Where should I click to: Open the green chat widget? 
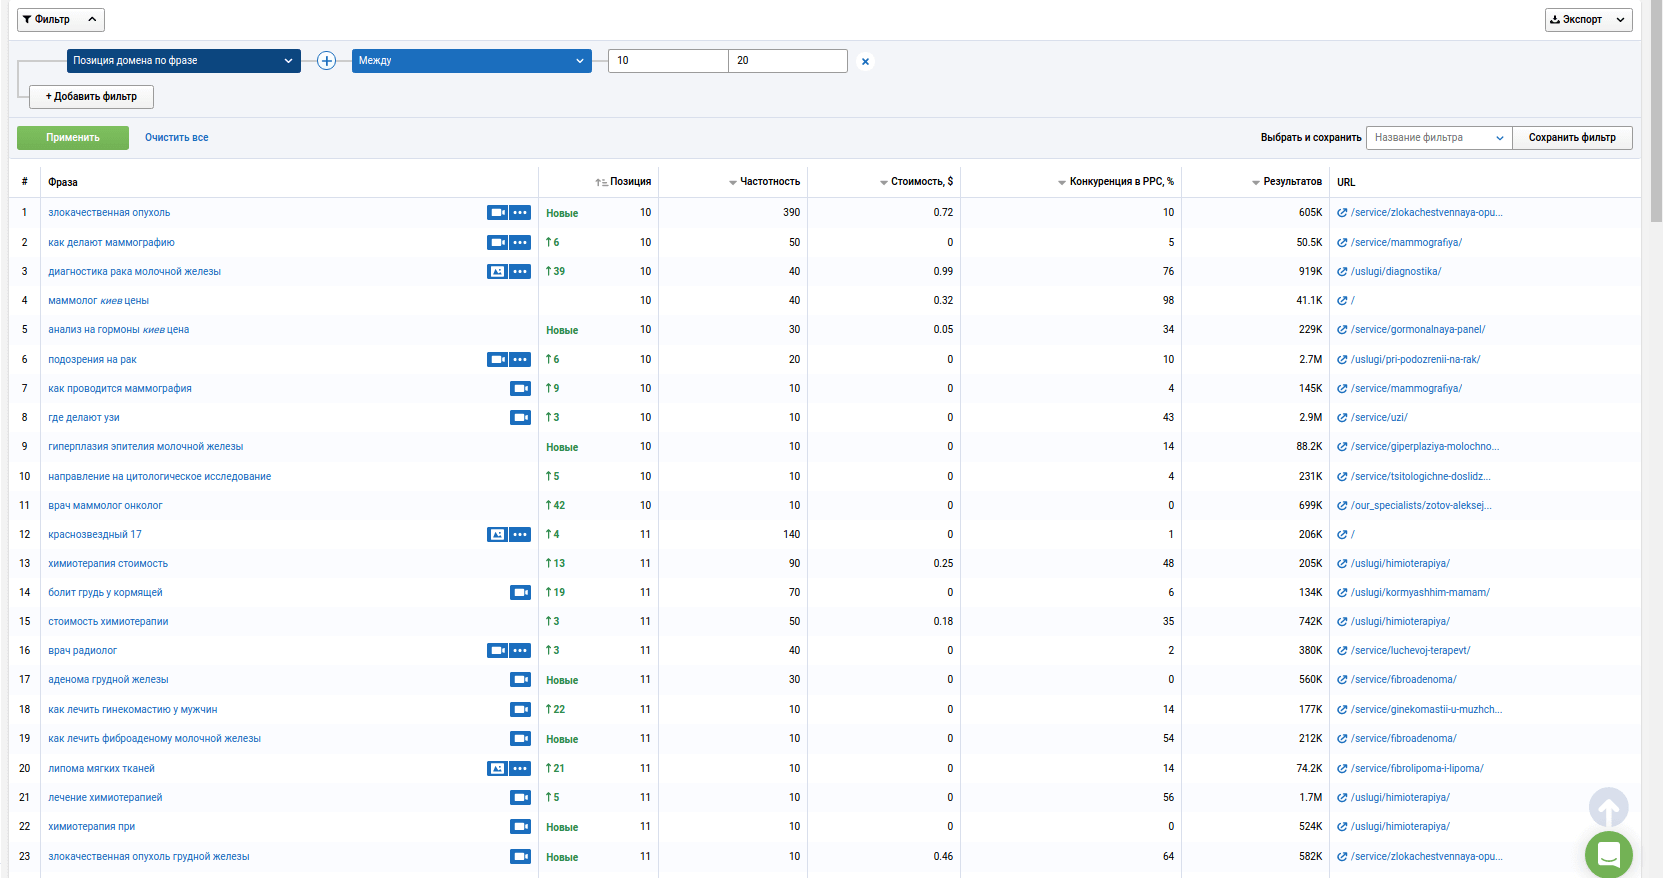[x=1608, y=854]
